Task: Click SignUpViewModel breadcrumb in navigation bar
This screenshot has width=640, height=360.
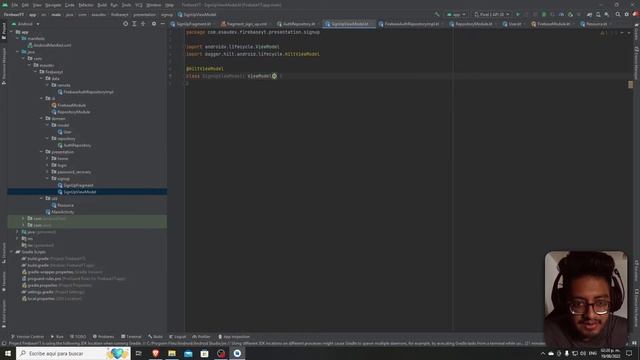Action: 197,14
